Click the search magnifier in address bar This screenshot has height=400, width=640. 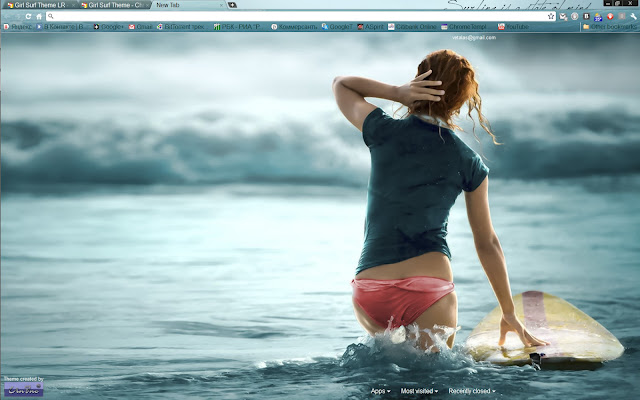click(51, 16)
